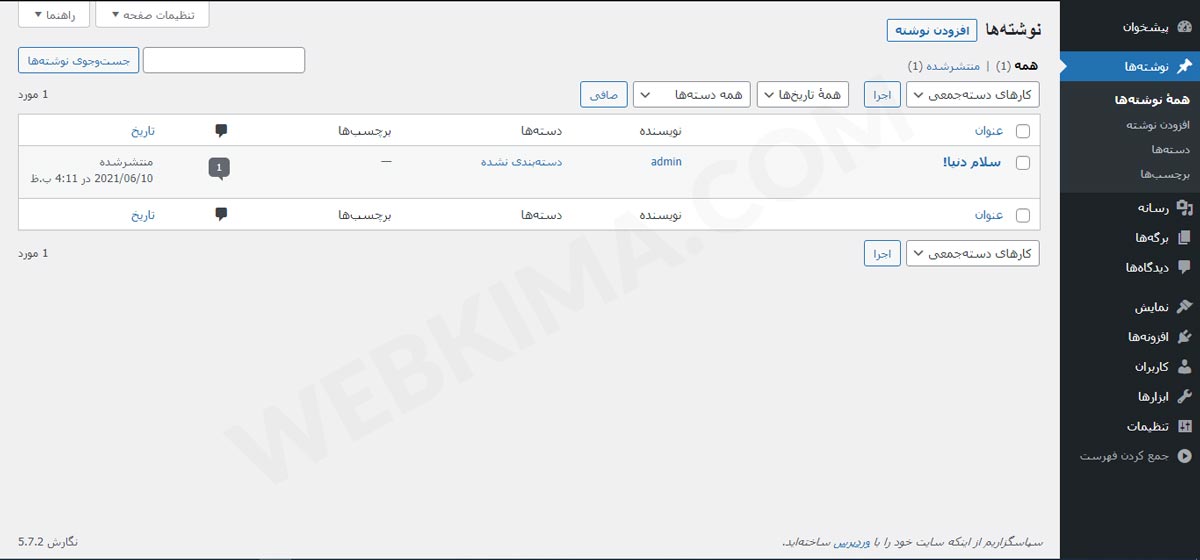Click the افزونه‌ها plugins icon

1184,337
